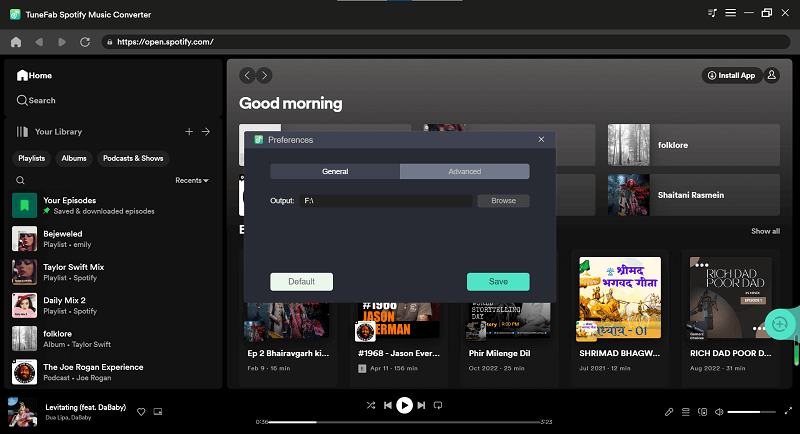Open Phir Milenge Dil episode
The height and width of the screenshot is (434, 800).
[509, 345]
